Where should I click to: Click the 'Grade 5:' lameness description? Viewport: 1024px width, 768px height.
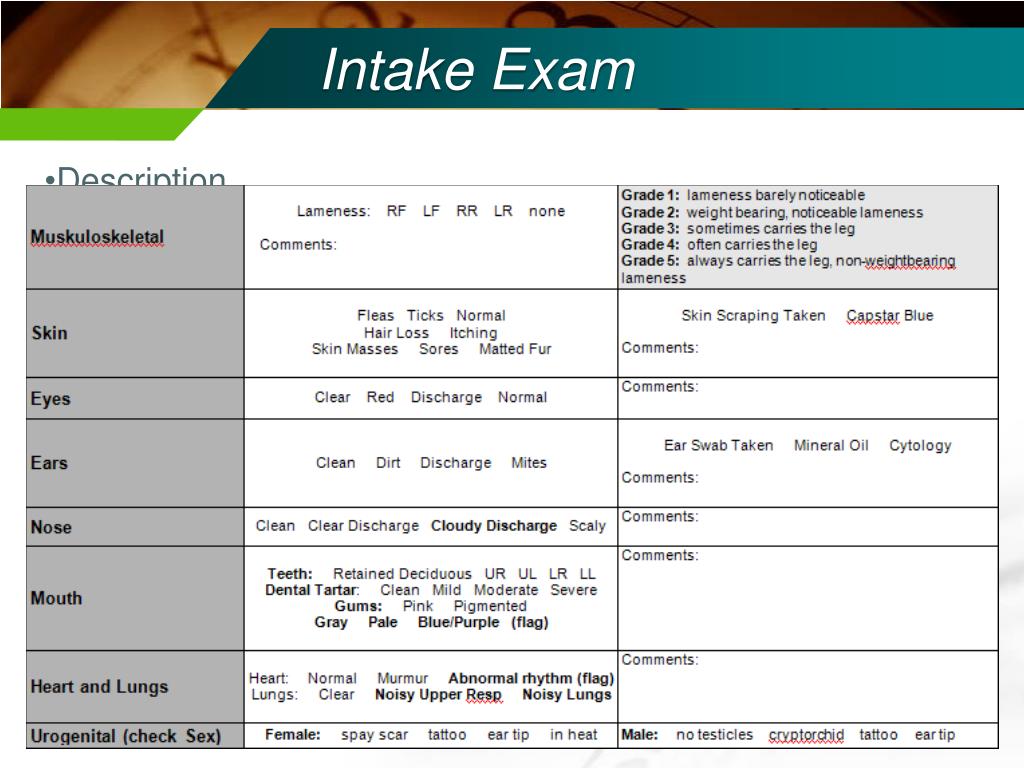click(x=788, y=269)
